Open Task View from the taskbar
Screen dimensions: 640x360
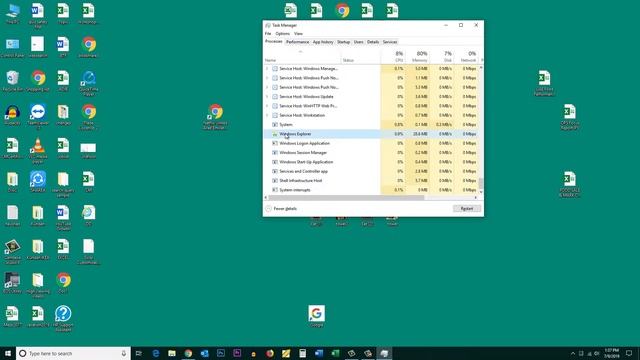point(139,353)
